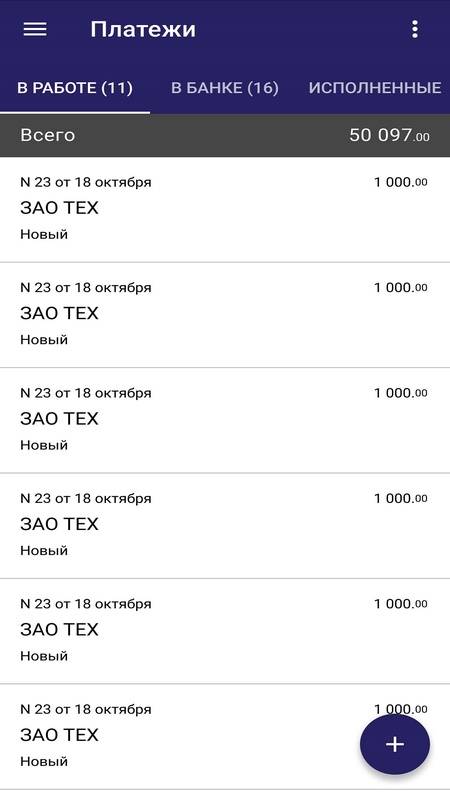
Task: Click the Новый status of first payment
Action: point(44,235)
